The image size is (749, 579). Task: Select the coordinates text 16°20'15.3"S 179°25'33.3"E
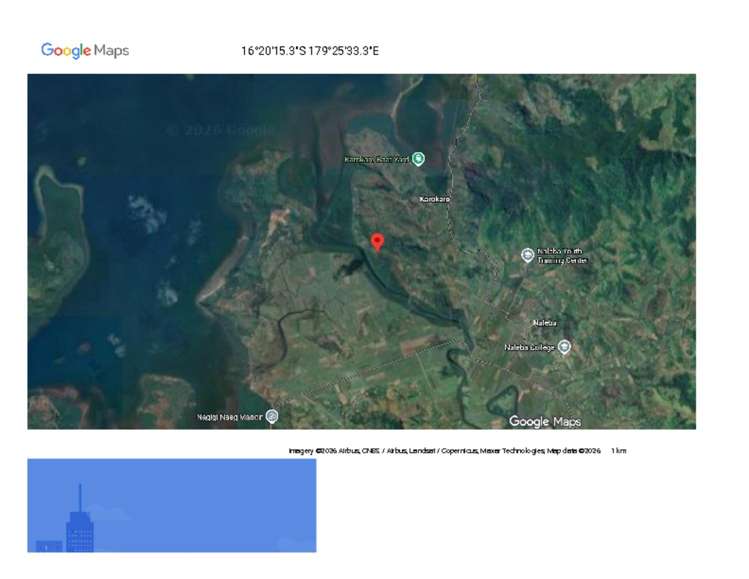coord(310,51)
